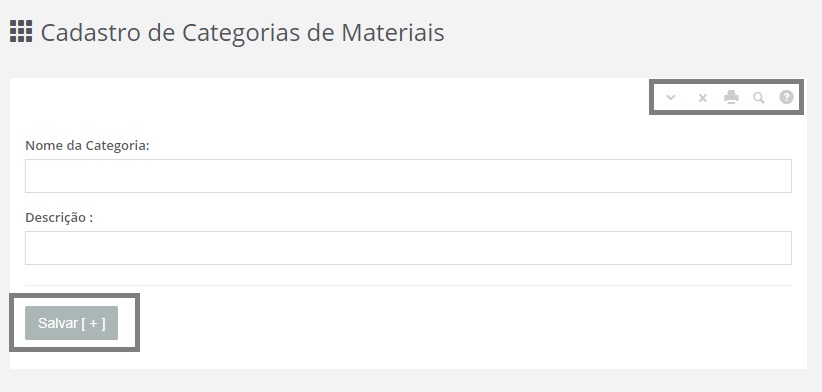Focus the Nome da Categoria input field
Viewport: 822px width, 392px height.
(408, 176)
